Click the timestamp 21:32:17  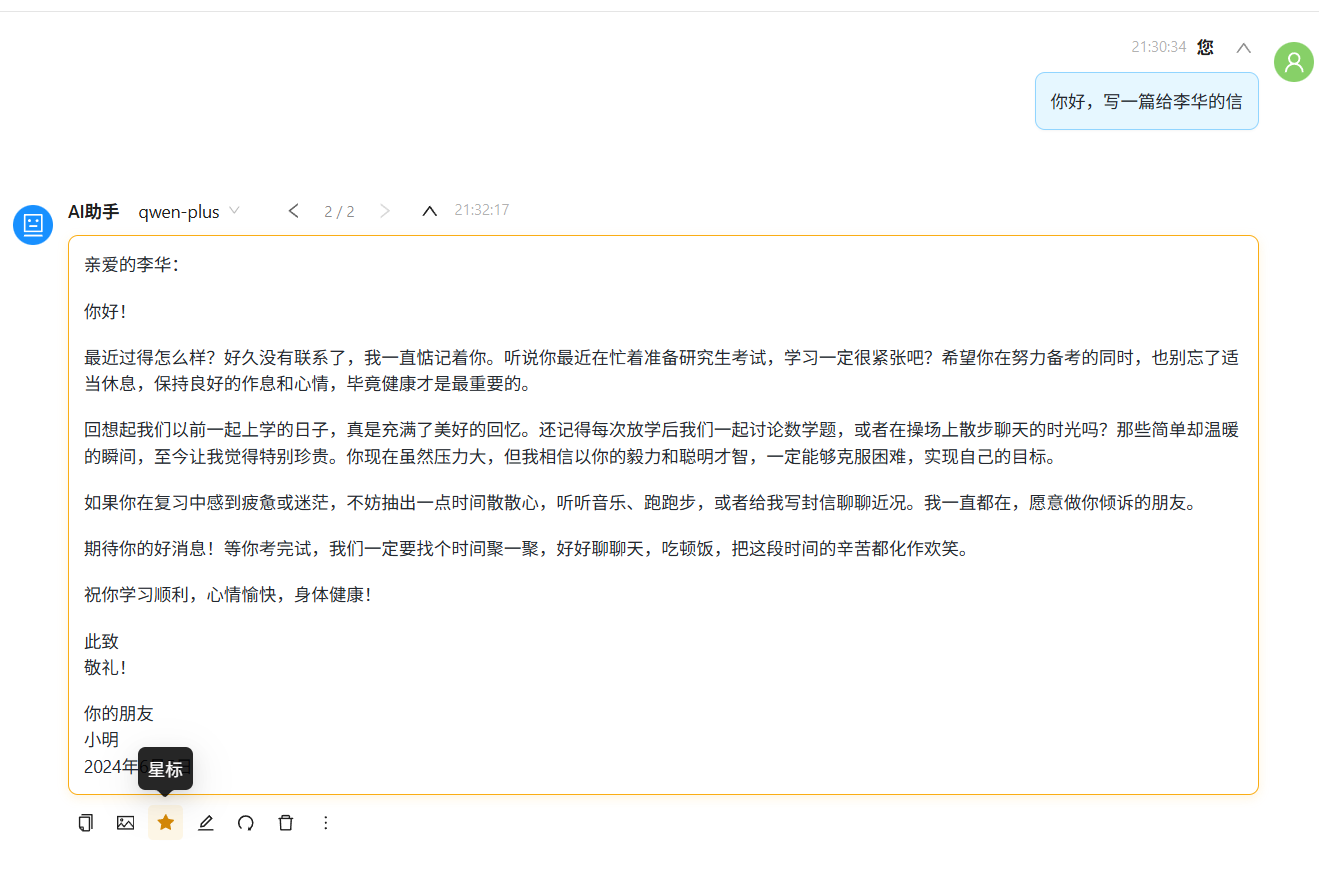pos(481,210)
